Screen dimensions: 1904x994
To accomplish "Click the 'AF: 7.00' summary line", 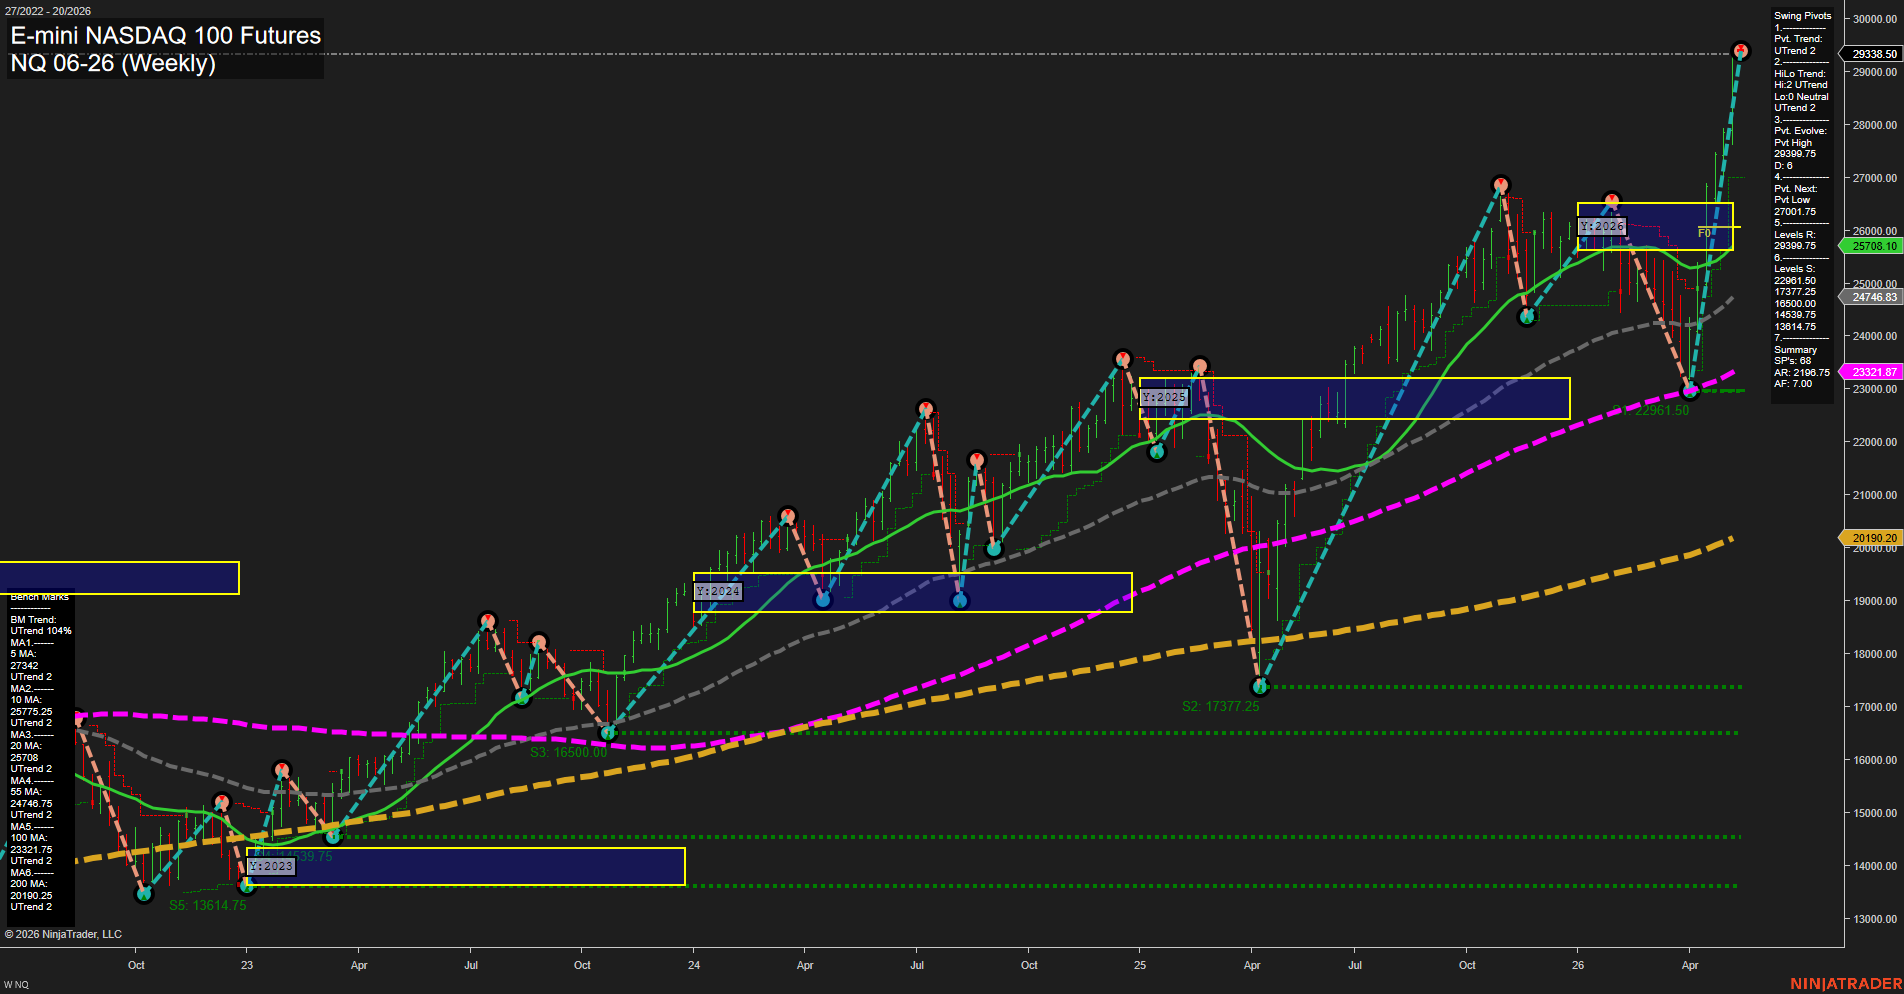I will click(1793, 383).
